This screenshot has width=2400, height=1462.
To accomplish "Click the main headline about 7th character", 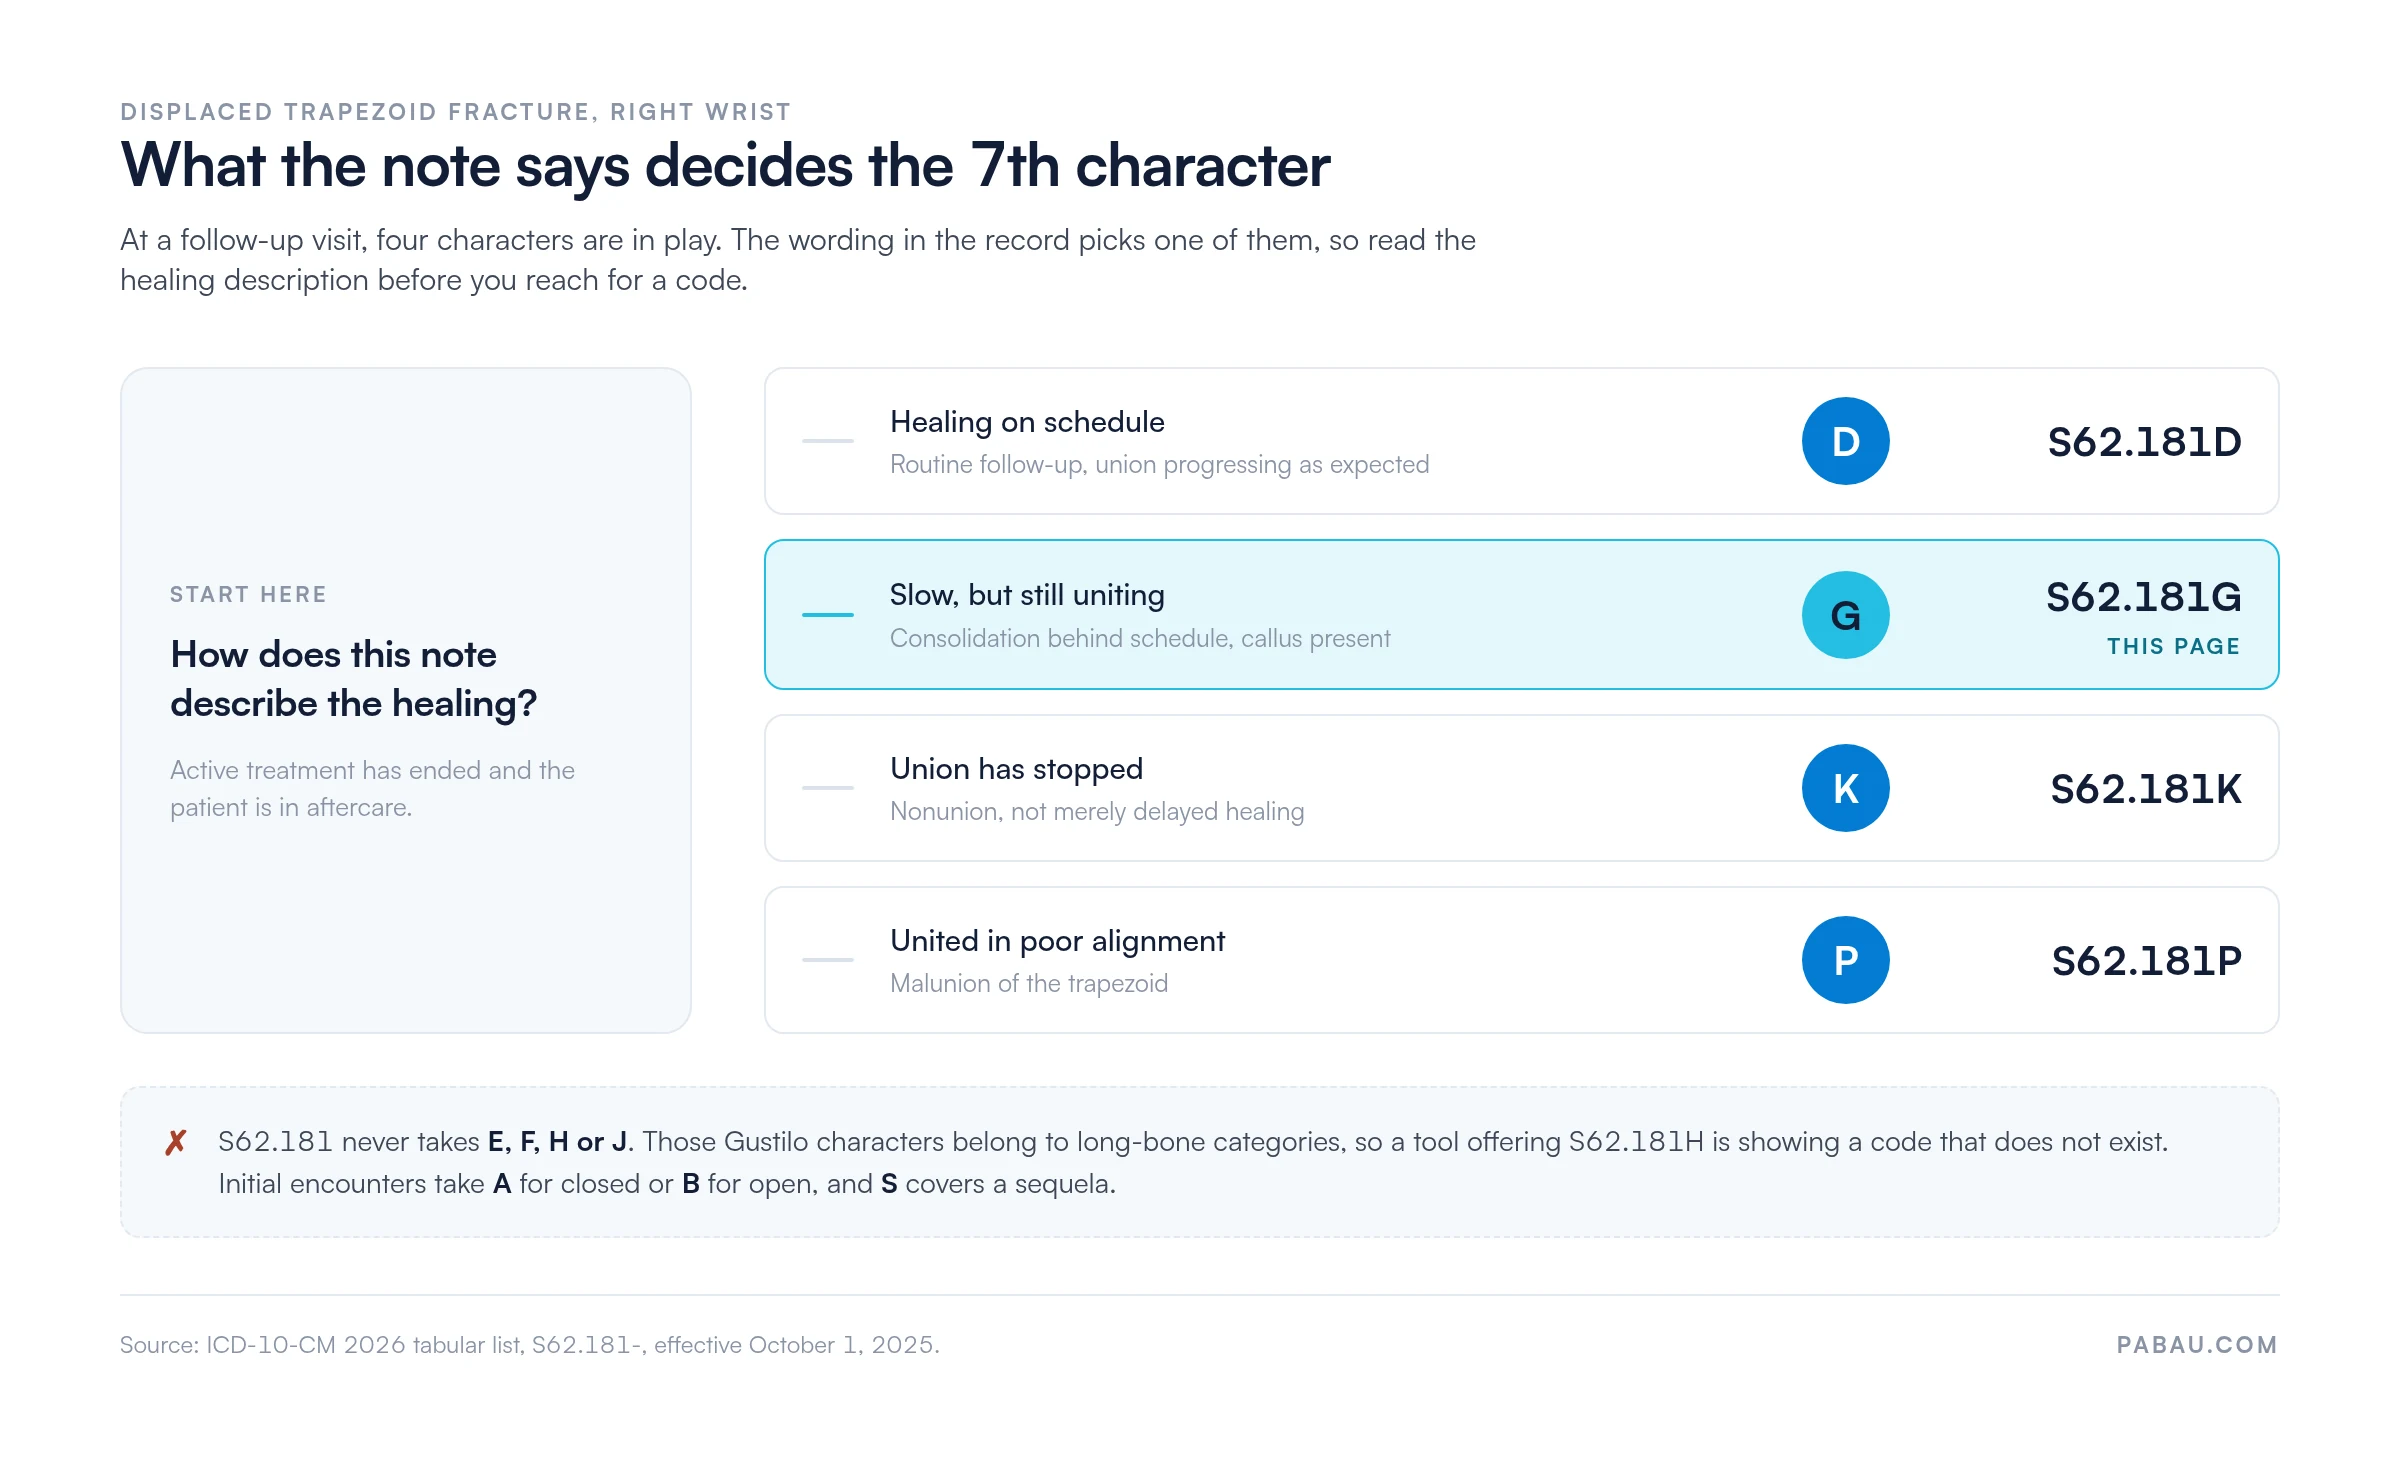I will pos(725,166).
